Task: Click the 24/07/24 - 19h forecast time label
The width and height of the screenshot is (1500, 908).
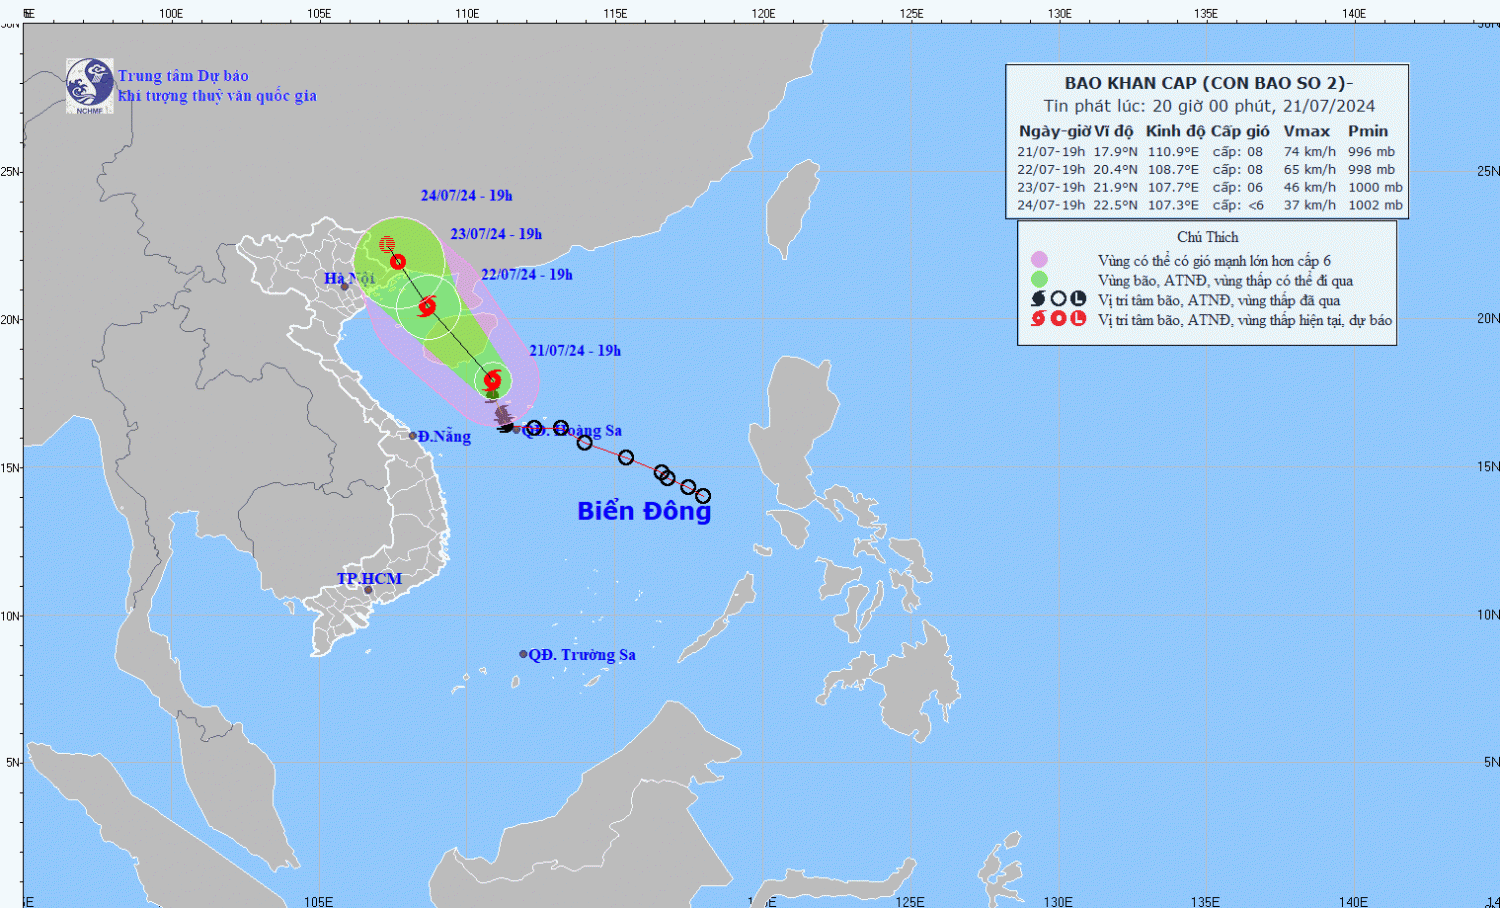Action: click(466, 196)
